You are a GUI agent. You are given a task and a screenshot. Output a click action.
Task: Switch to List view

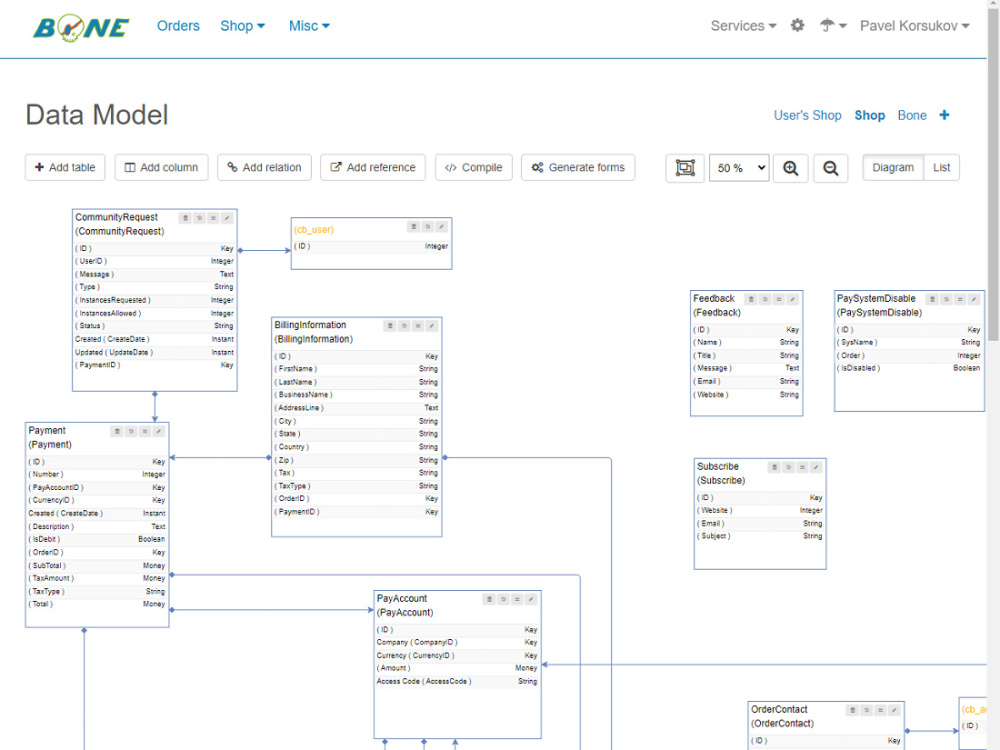pyautogui.click(x=941, y=168)
